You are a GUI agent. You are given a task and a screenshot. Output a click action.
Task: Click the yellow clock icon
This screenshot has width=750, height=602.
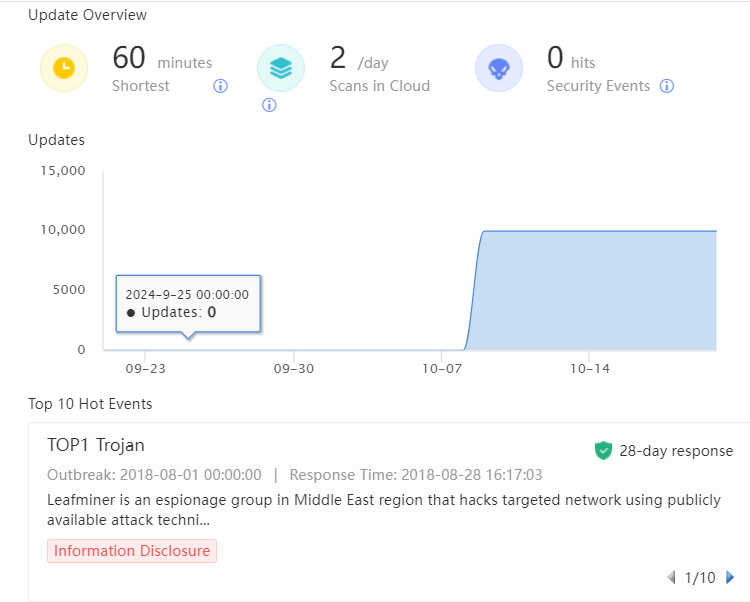coord(63,68)
